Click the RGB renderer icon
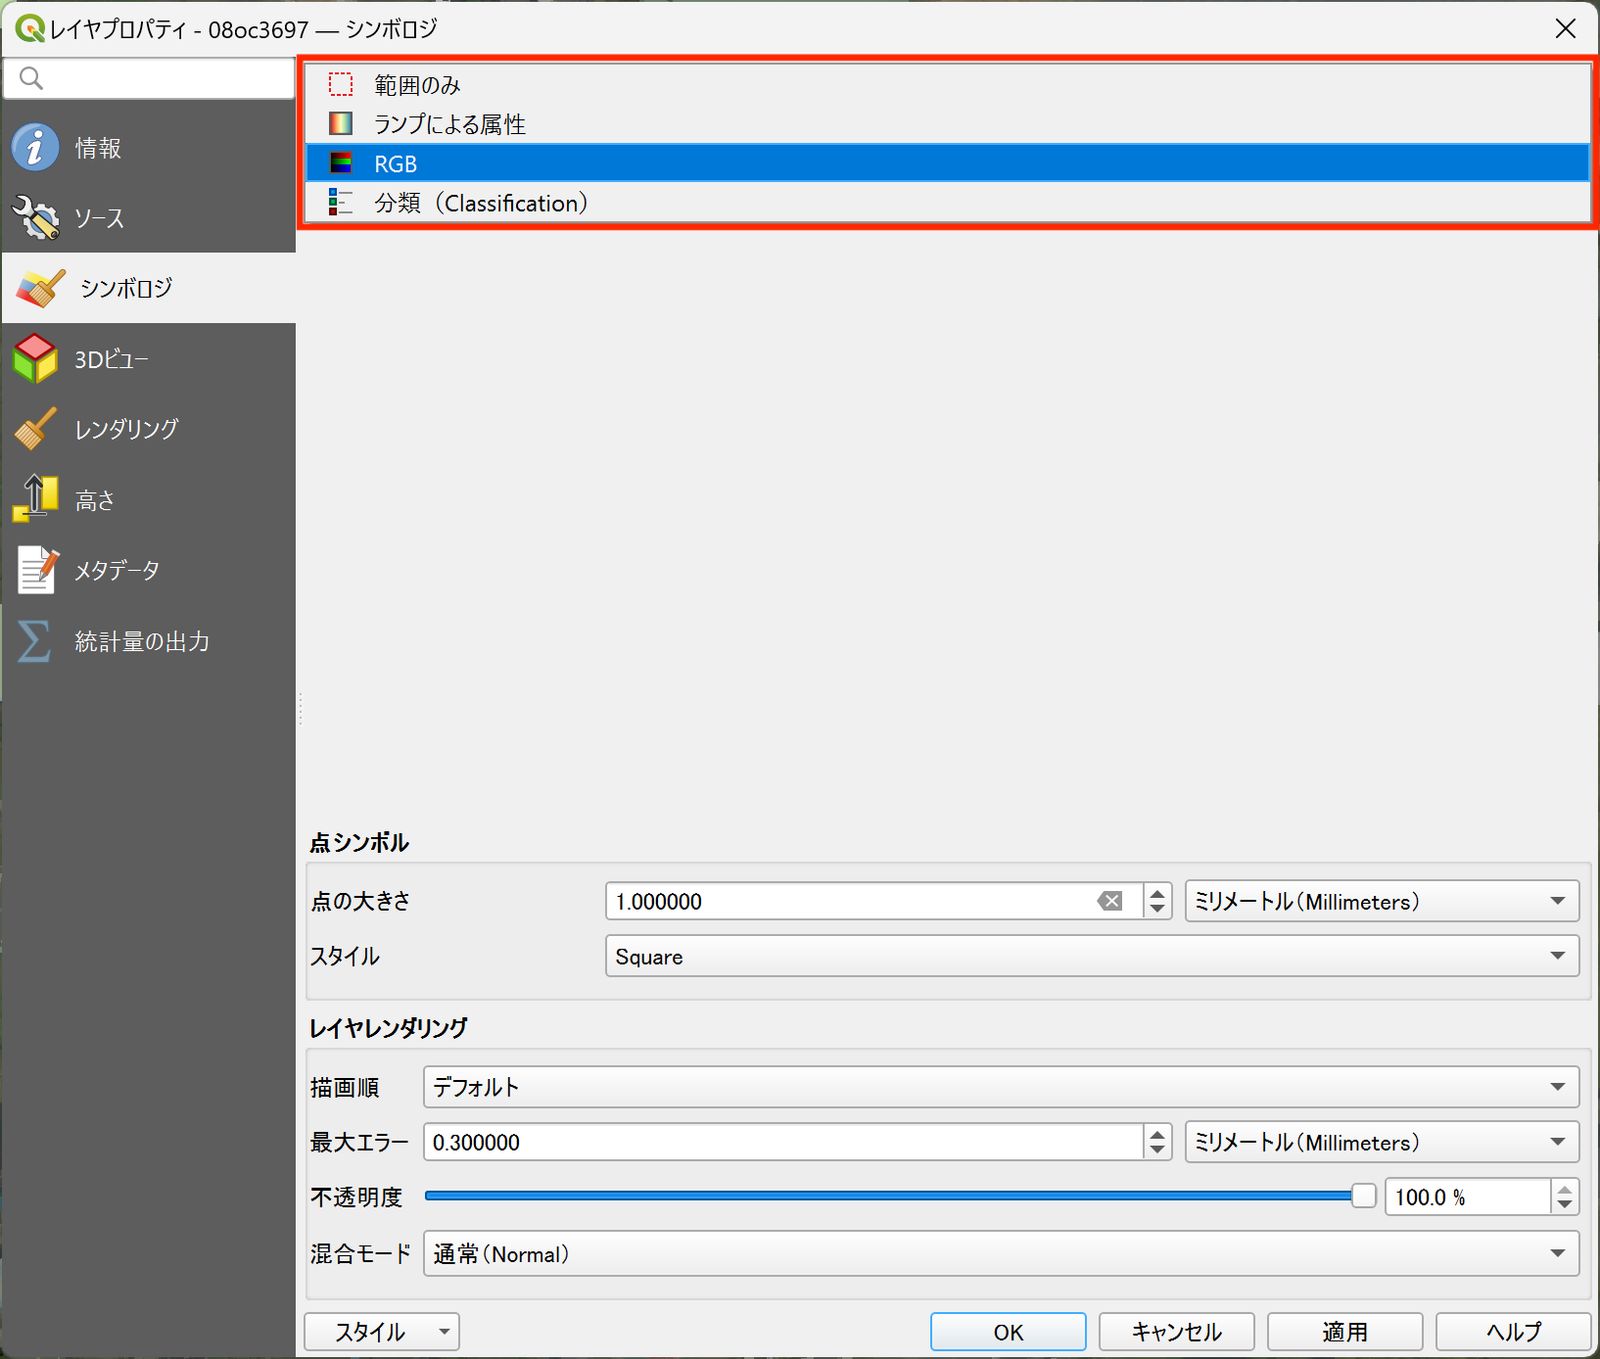Screen dimensions: 1600x1359 (x=341, y=163)
